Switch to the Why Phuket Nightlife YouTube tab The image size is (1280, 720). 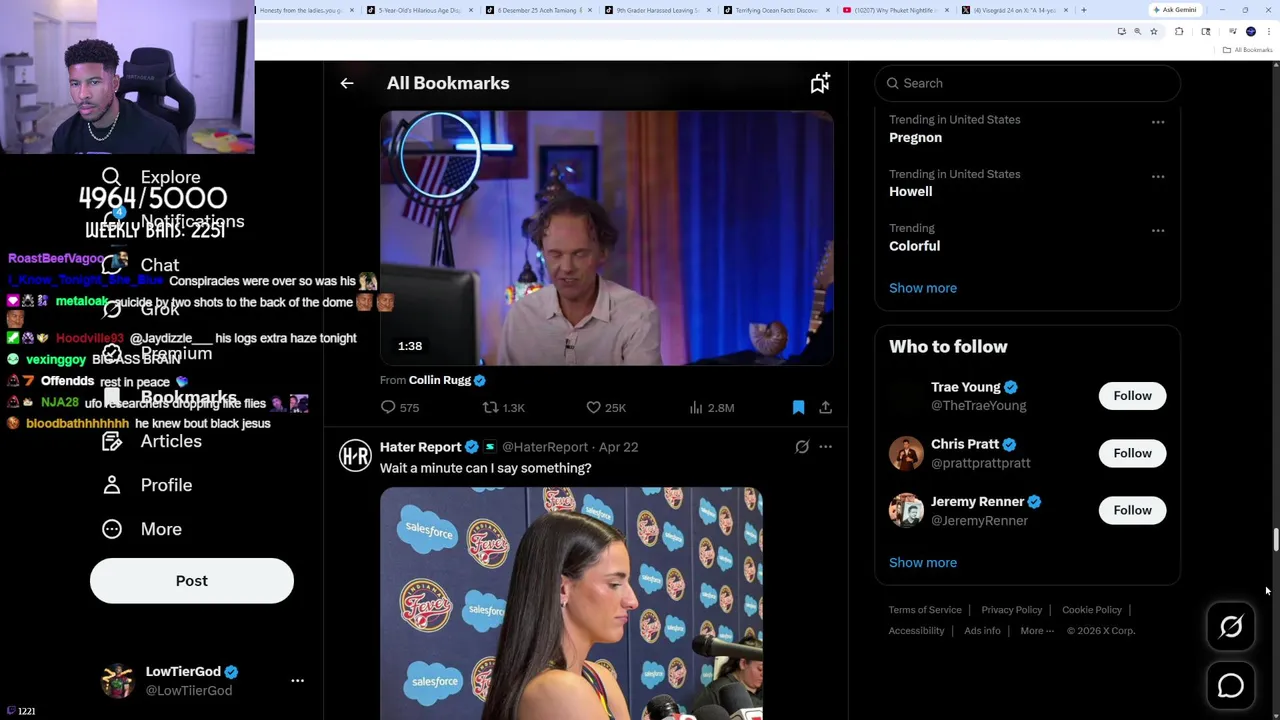pos(895,10)
